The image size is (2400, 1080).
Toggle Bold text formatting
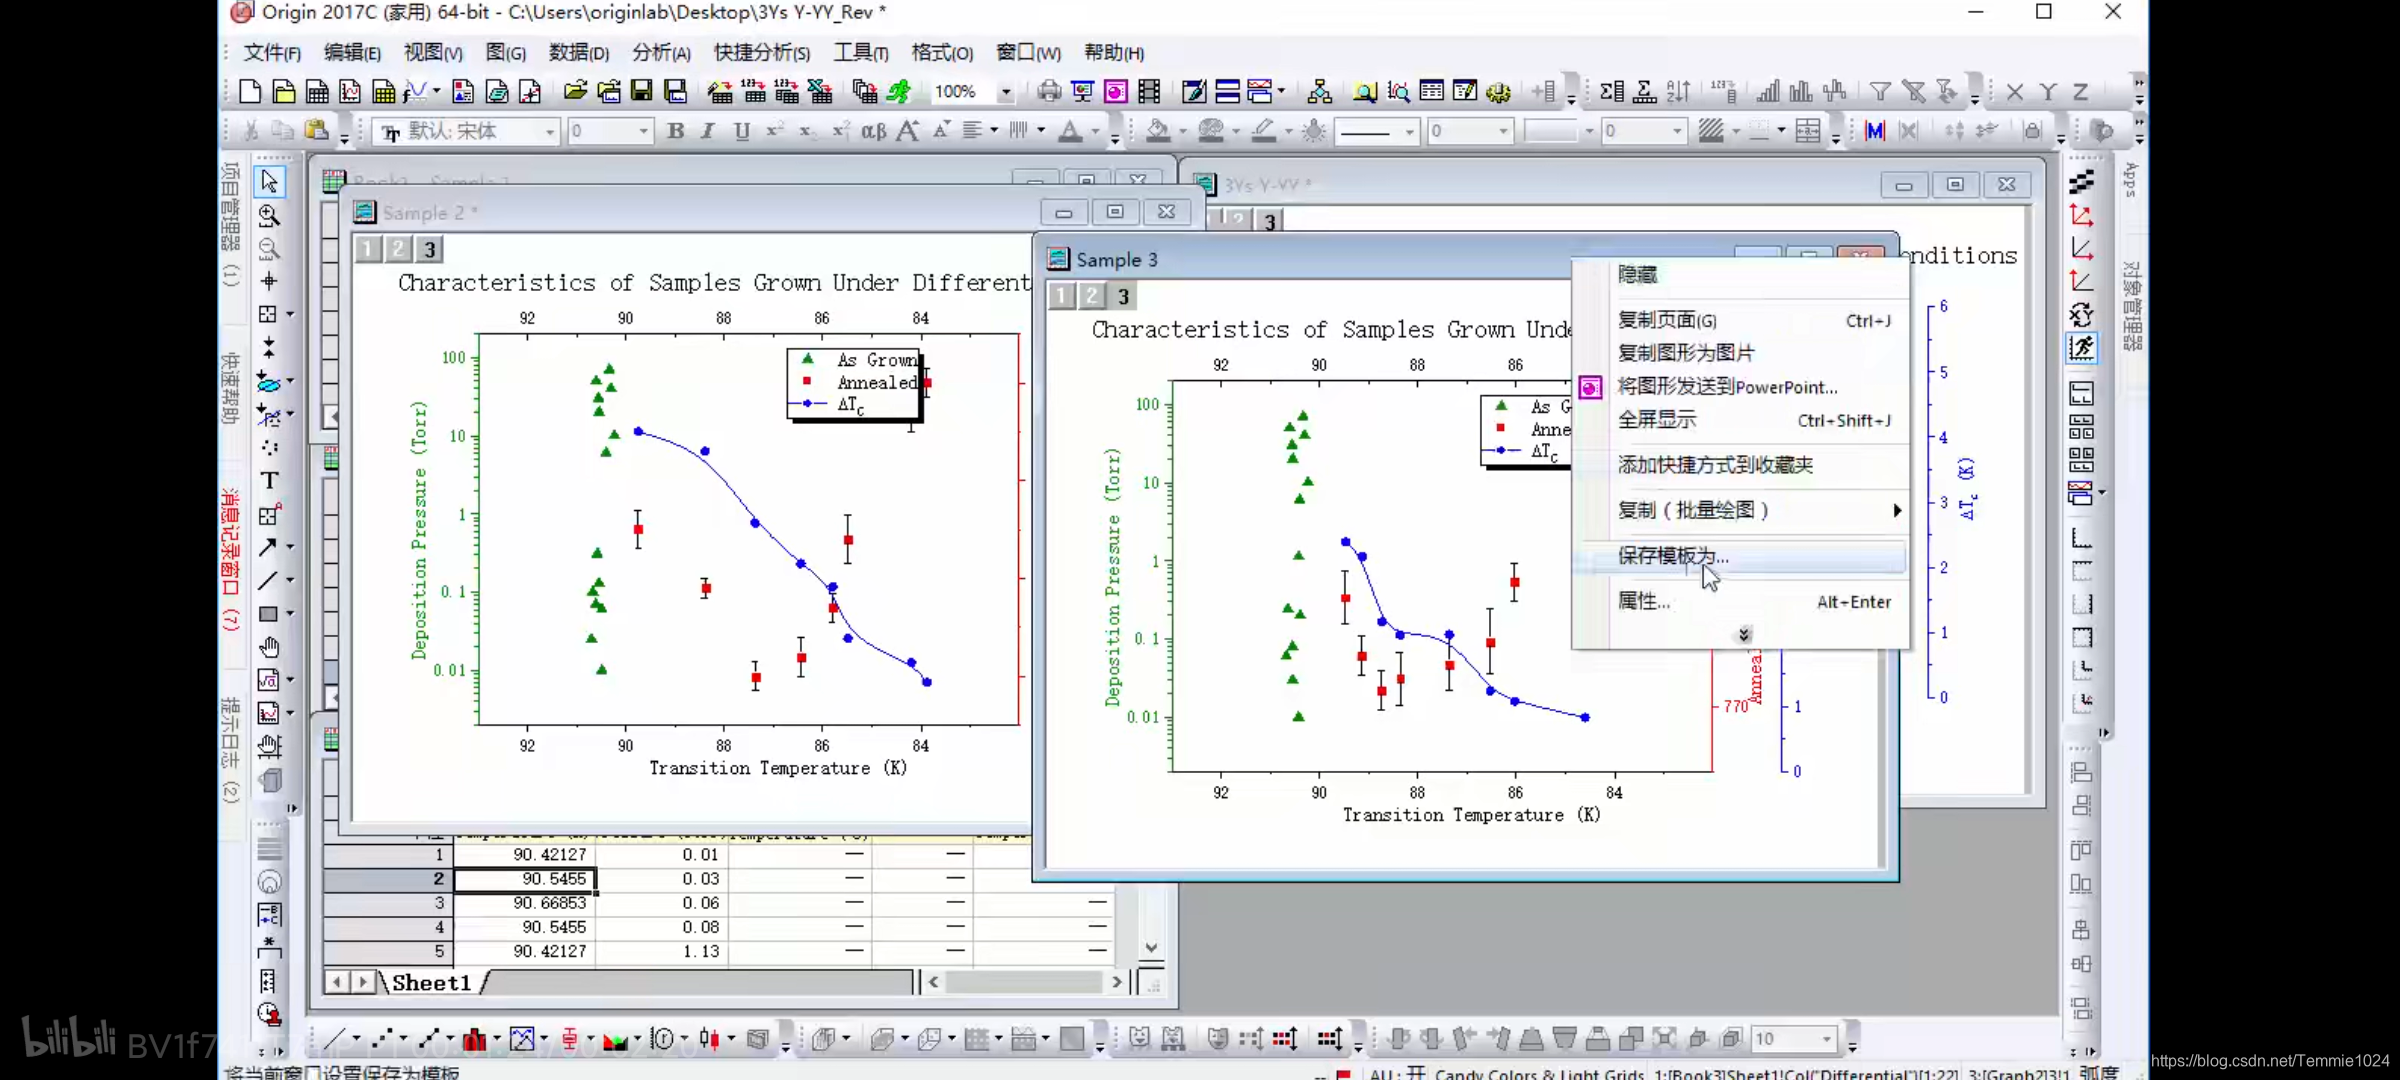[676, 131]
